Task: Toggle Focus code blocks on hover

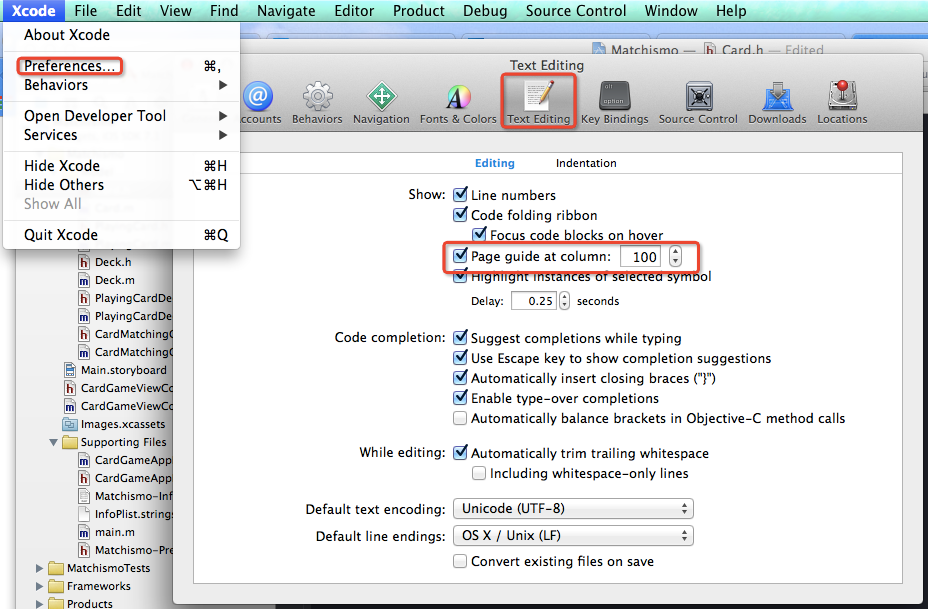Action: coord(479,235)
